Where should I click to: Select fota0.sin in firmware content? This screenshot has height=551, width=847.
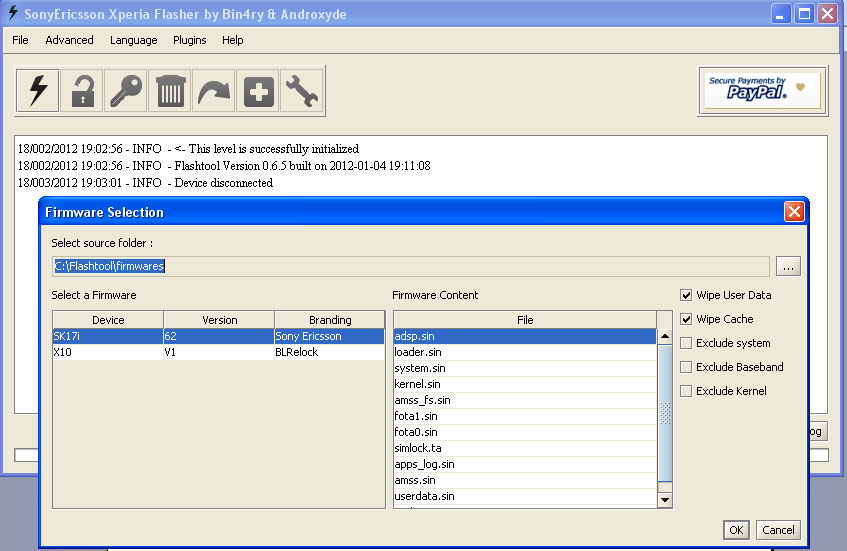coord(525,432)
